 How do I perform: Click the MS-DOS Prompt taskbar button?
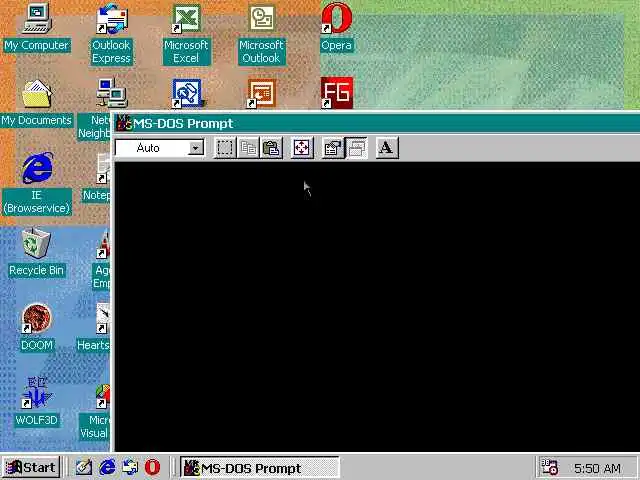point(259,467)
